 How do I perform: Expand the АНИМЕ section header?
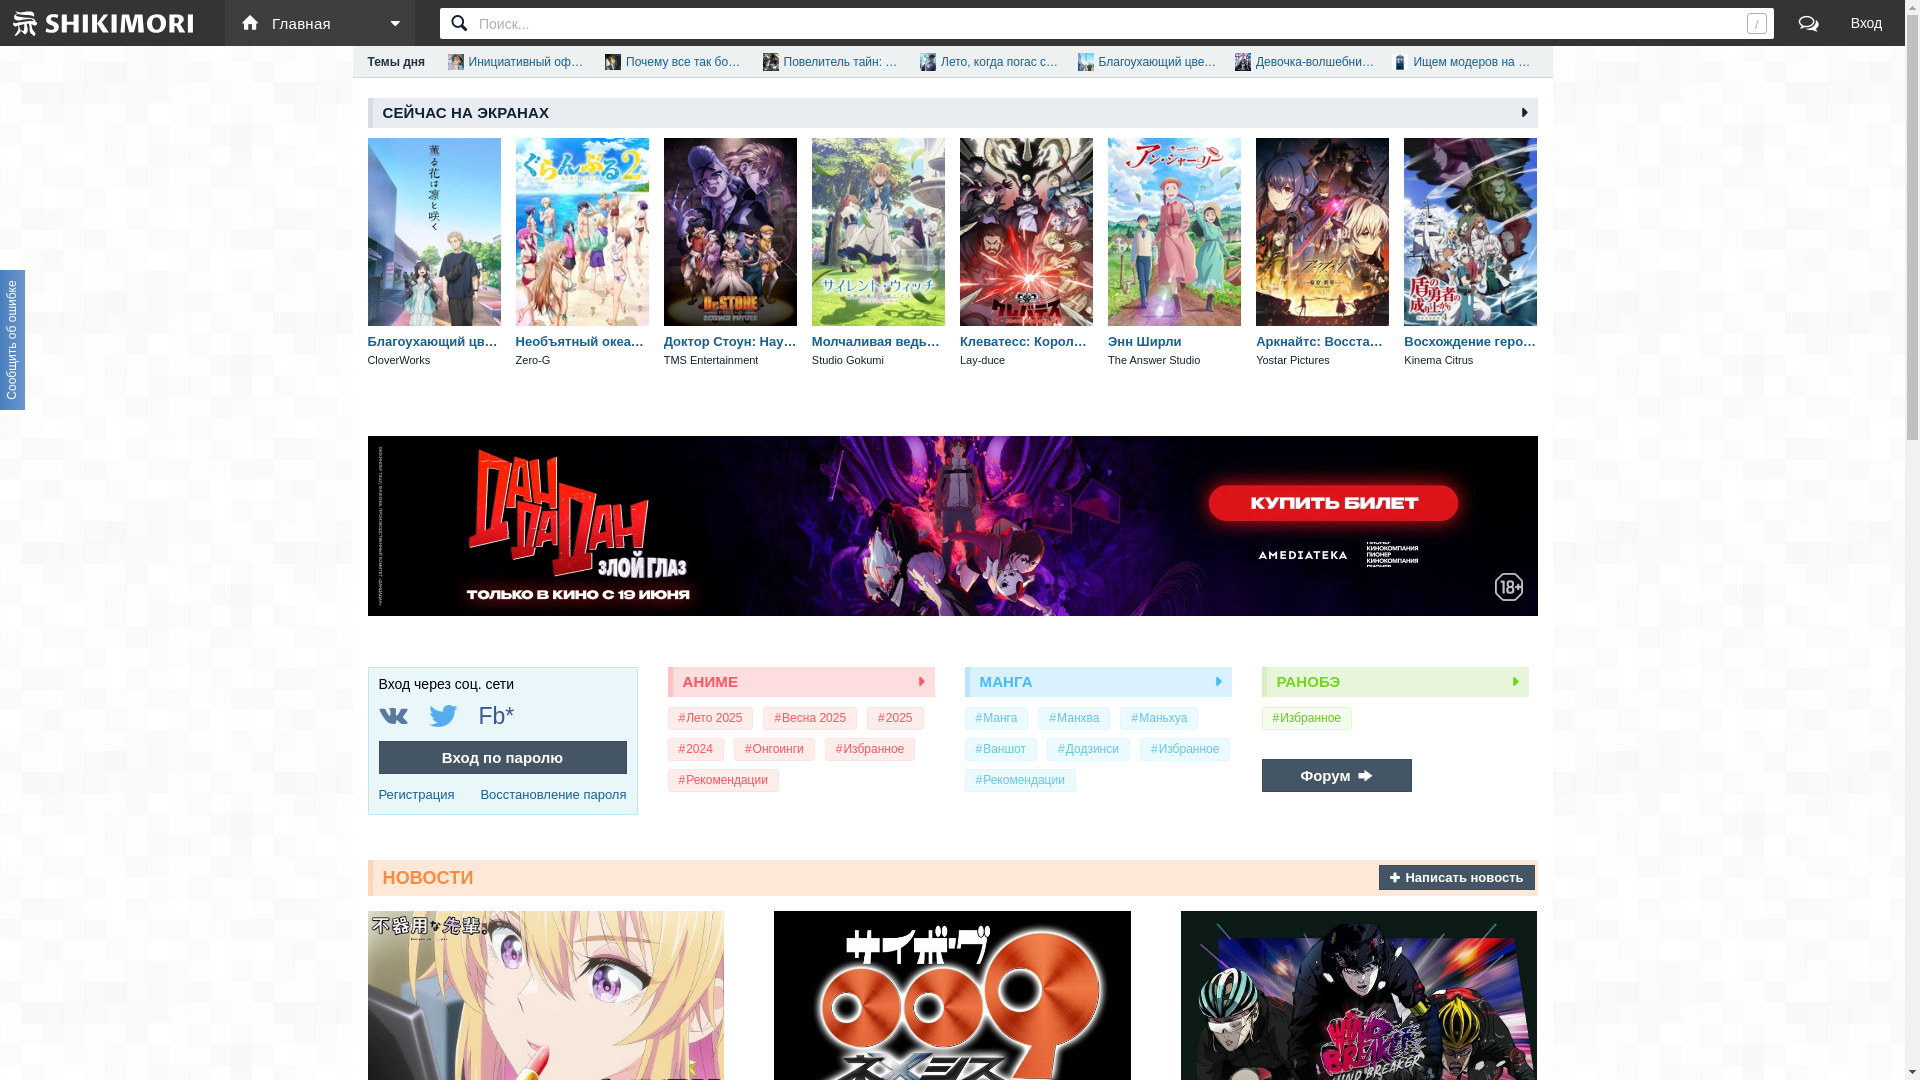click(x=802, y=682)
